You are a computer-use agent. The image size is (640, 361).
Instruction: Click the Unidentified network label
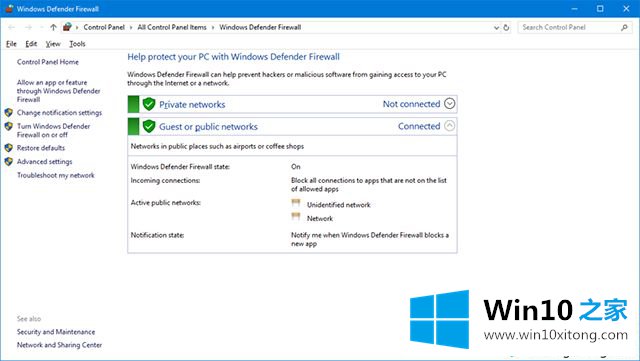pos(339,205)
